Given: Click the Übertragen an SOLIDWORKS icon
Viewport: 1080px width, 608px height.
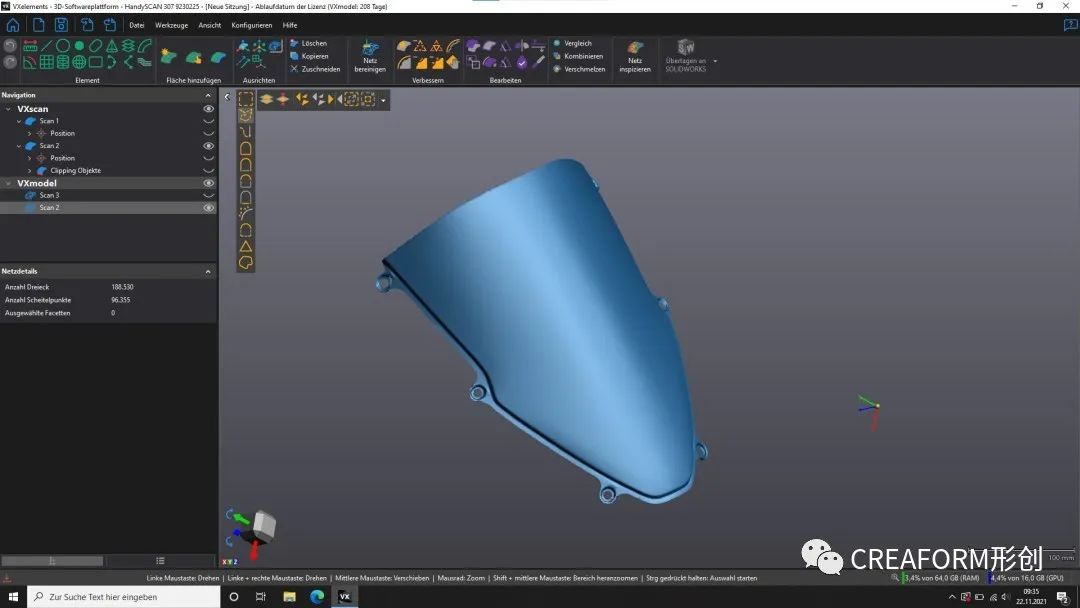Looking at the screenshot, I should point(686,56).
